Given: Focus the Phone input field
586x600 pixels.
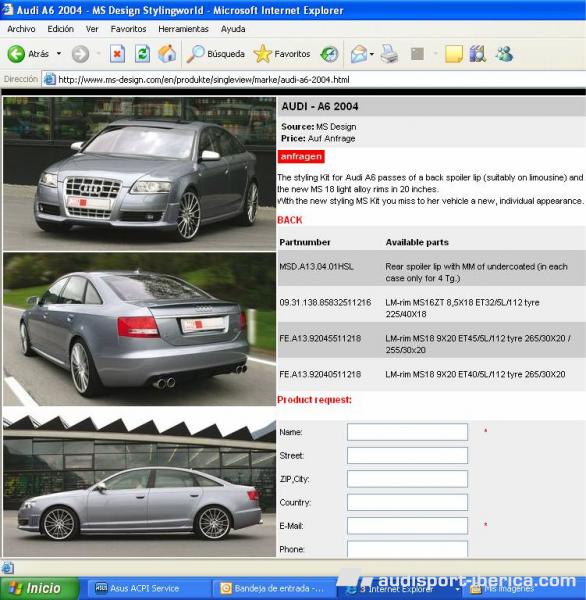Looking at the screenshot, I should (x=407, y=549).
